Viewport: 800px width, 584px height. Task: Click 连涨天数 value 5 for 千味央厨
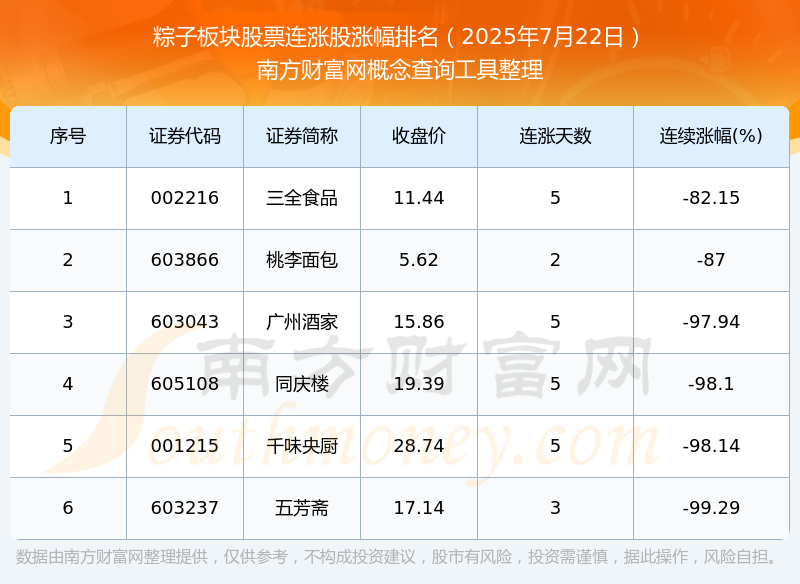pyautogui.click(x=555, y=446)
